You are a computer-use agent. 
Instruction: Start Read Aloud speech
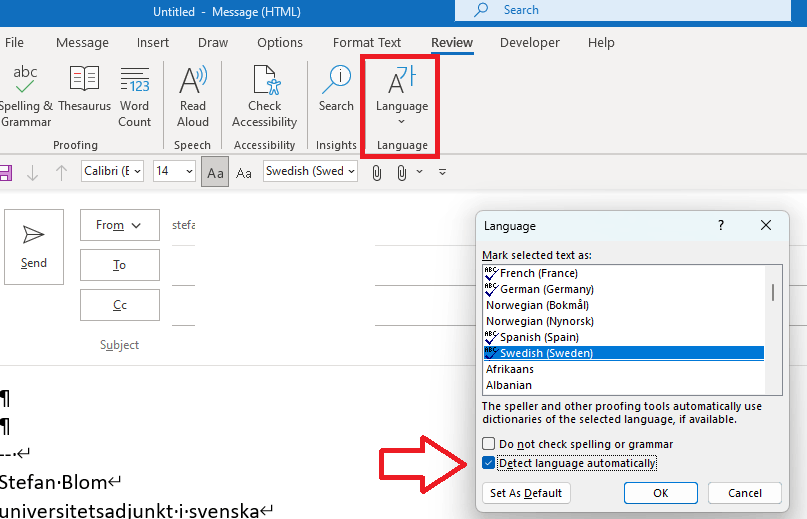[193, 96]
